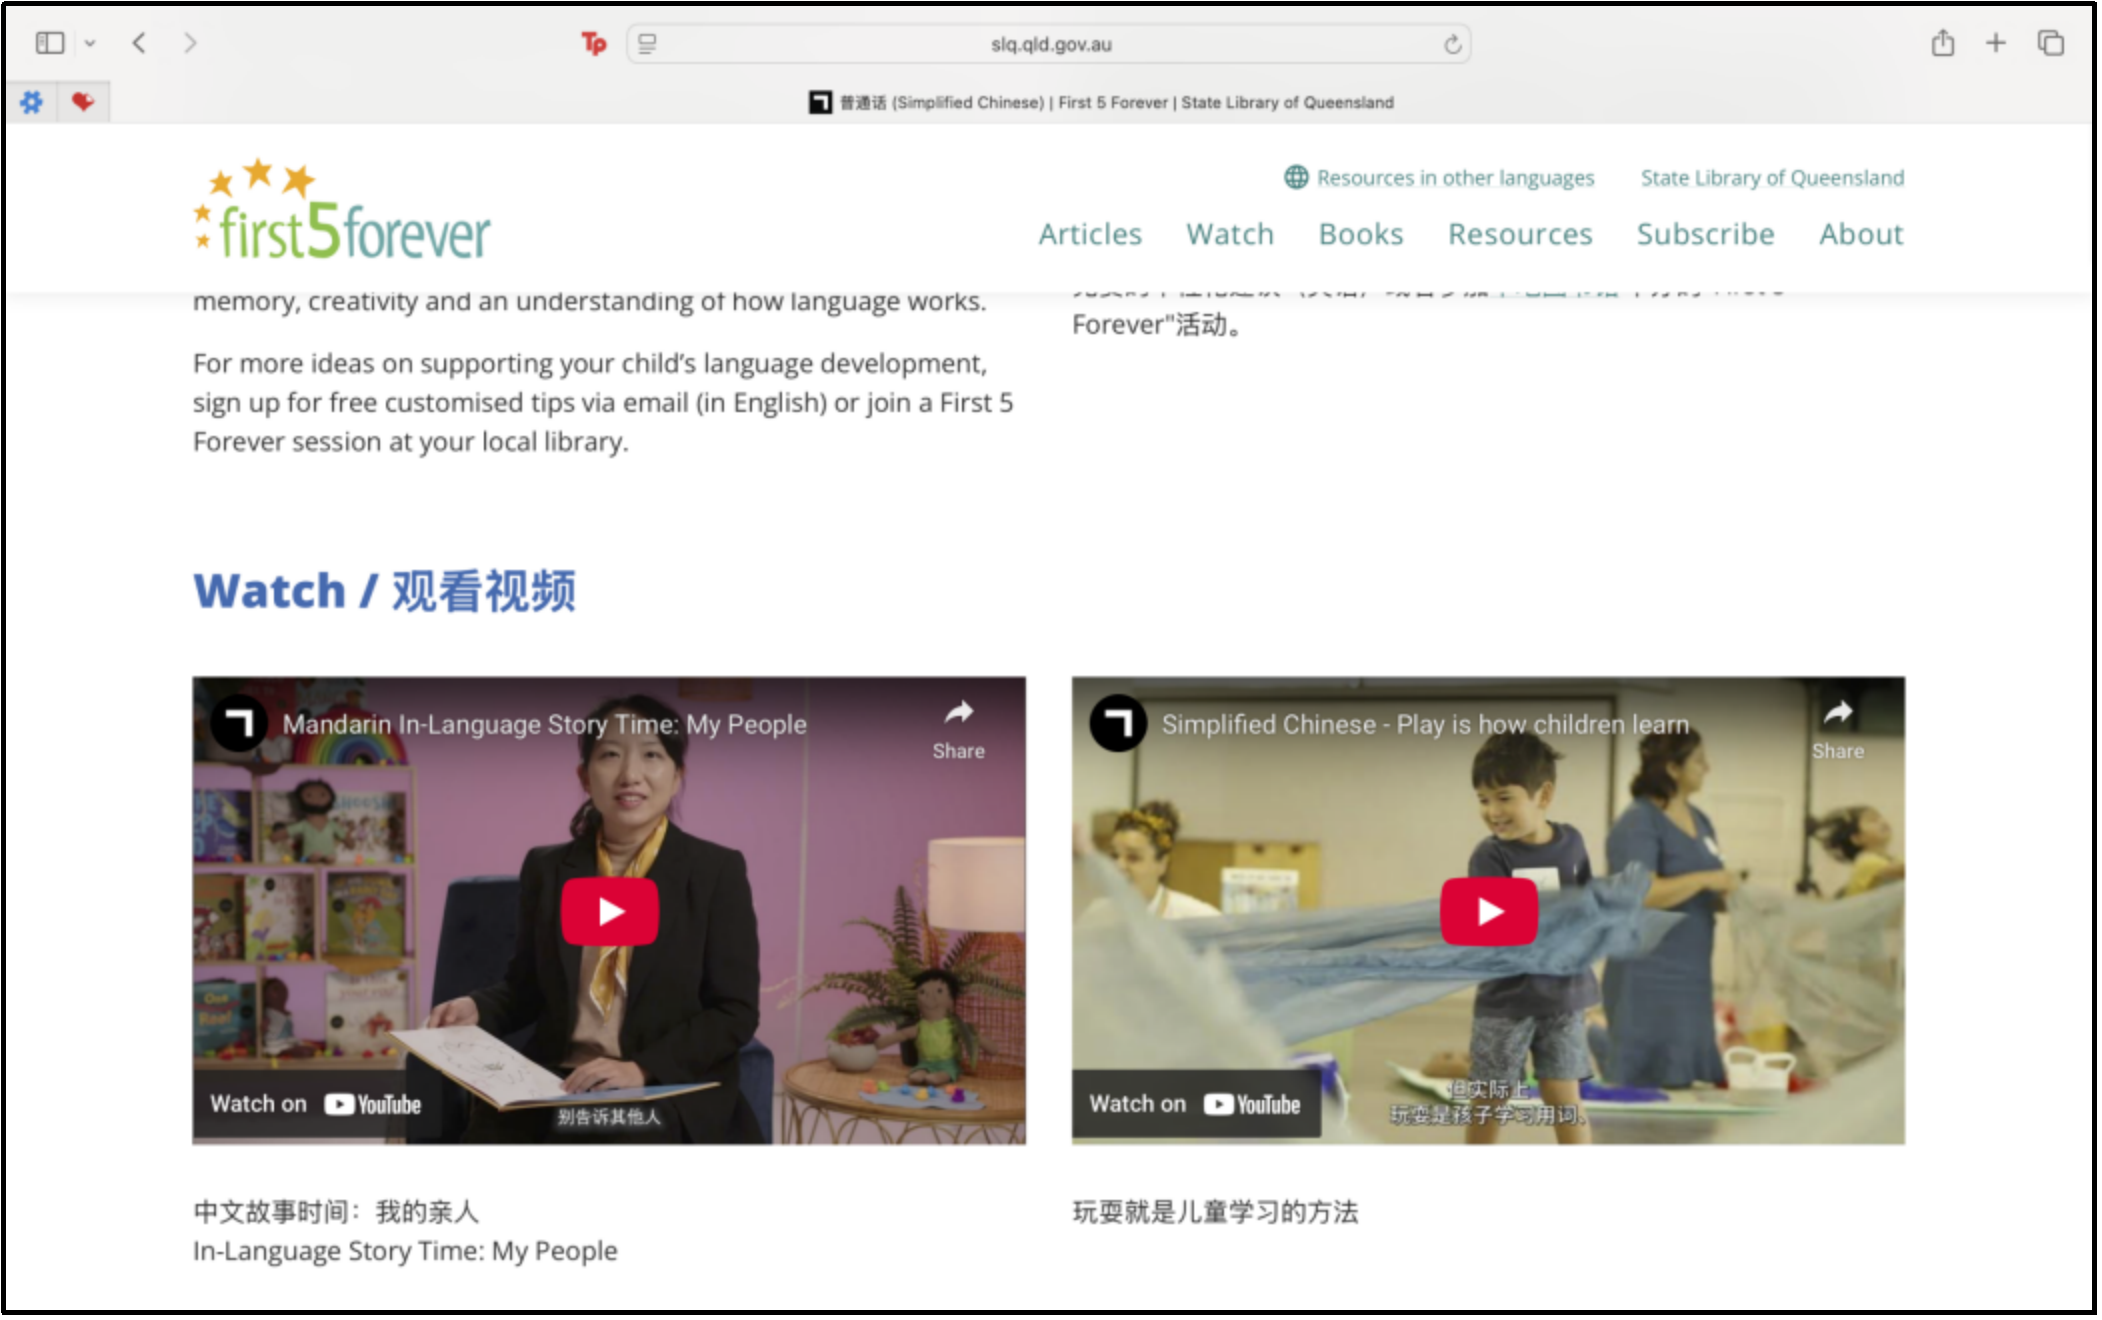Open the Share icon in toolbar
Image resolution: width=2102 pixels, height=1320 pixels.
1942,43
